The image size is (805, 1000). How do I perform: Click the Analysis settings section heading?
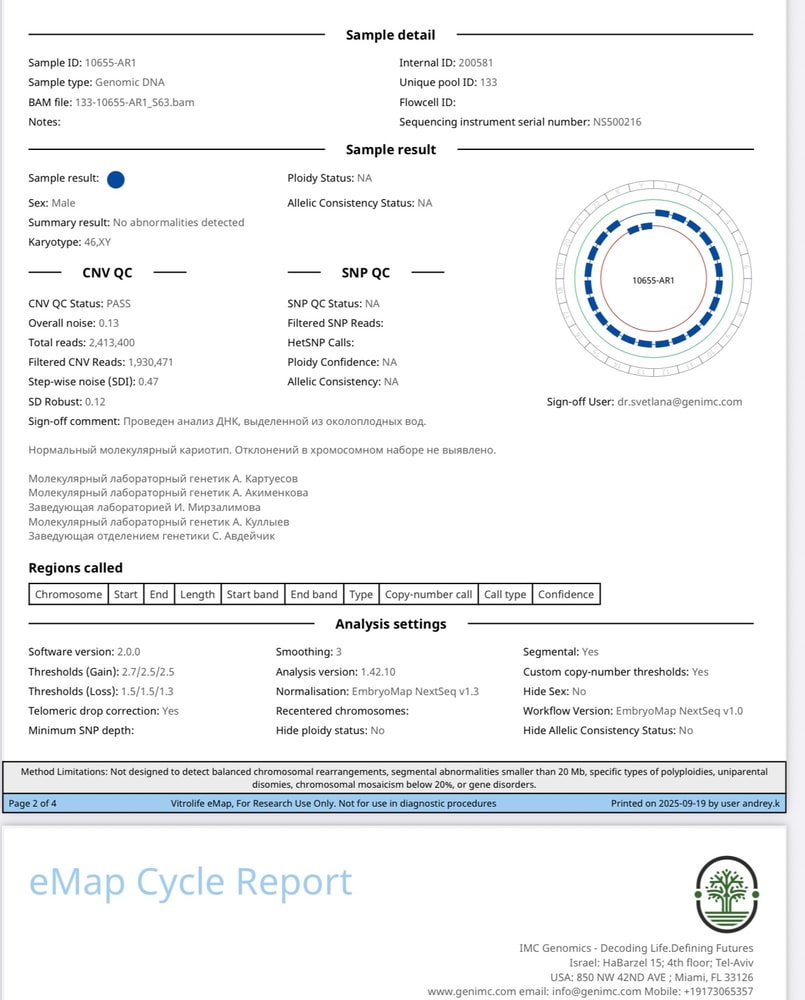[x=390, y=624]
